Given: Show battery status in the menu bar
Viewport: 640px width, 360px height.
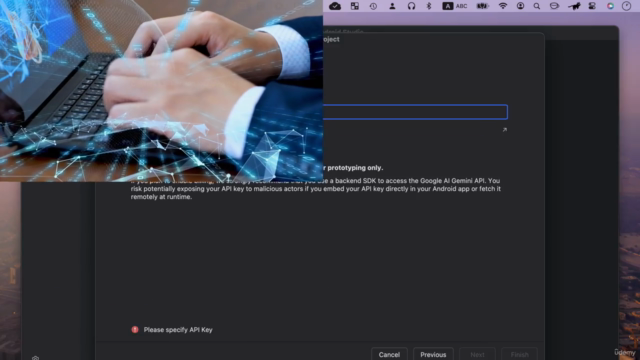Looking at the screenshot, I should (x=483, y=6).
